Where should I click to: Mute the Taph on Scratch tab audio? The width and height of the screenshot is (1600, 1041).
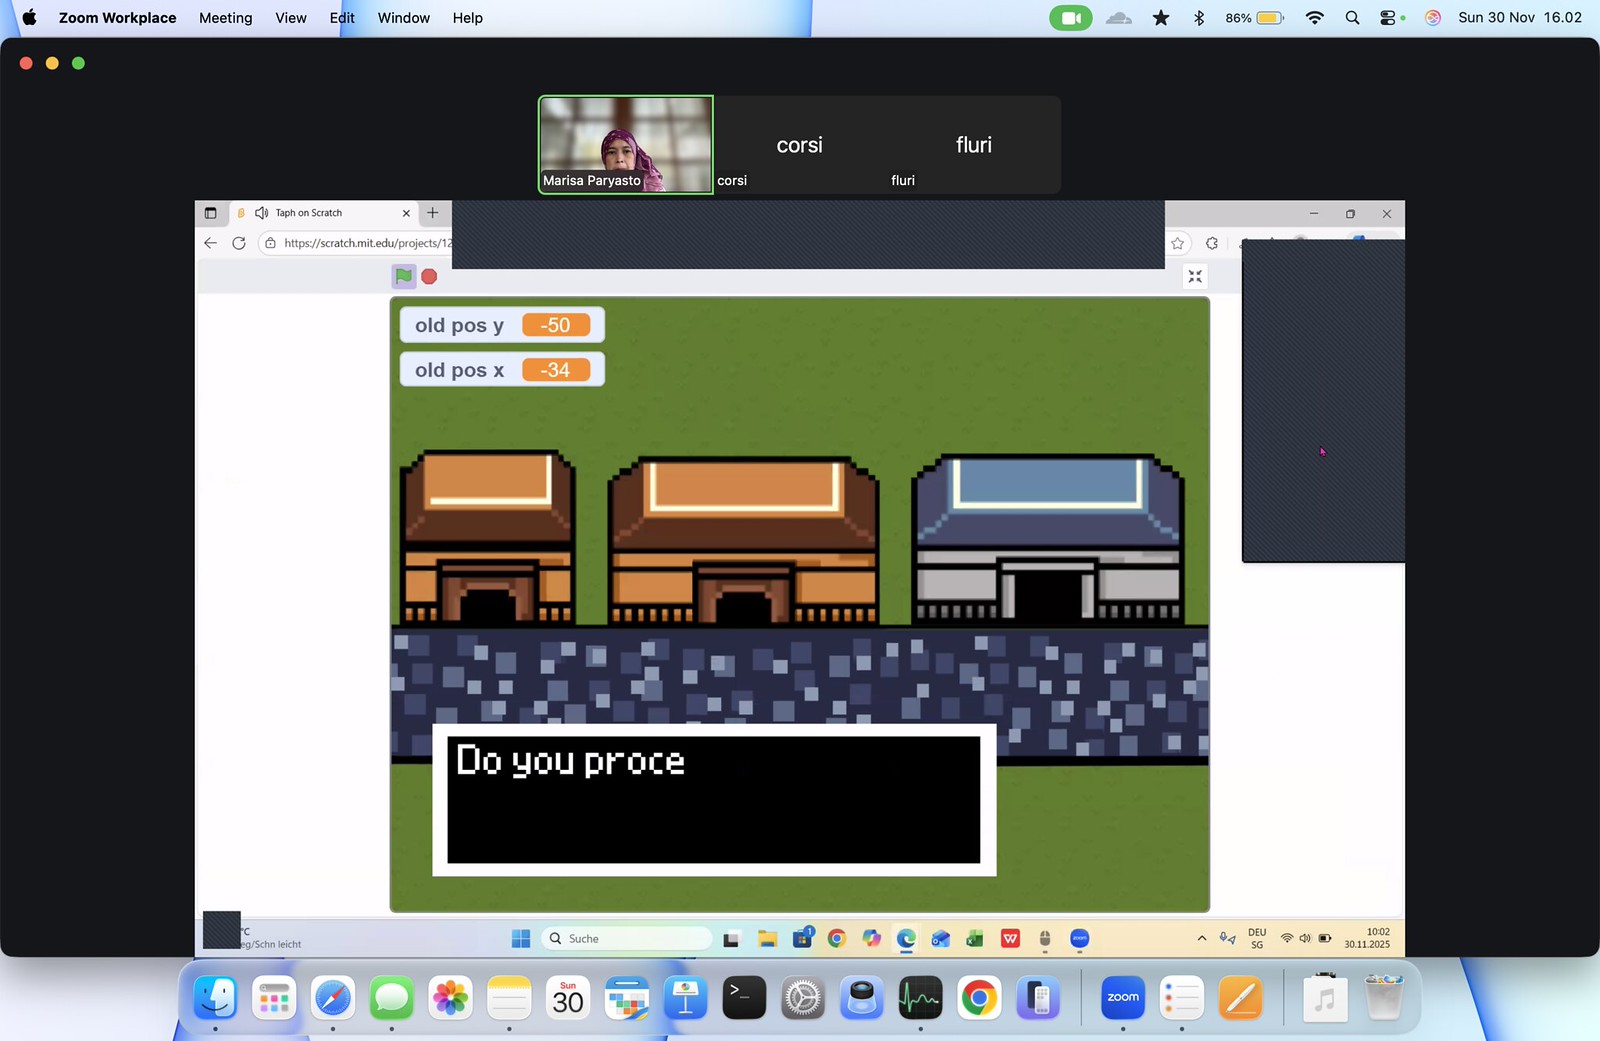pos(260,213)
